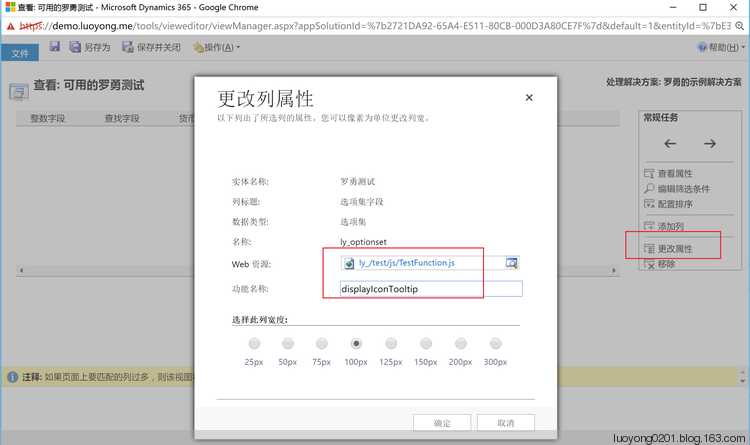Click the browser address bar URL
The height and width of the screenshot is (445, 750).
pyautogui.click(x=375, y=26)
